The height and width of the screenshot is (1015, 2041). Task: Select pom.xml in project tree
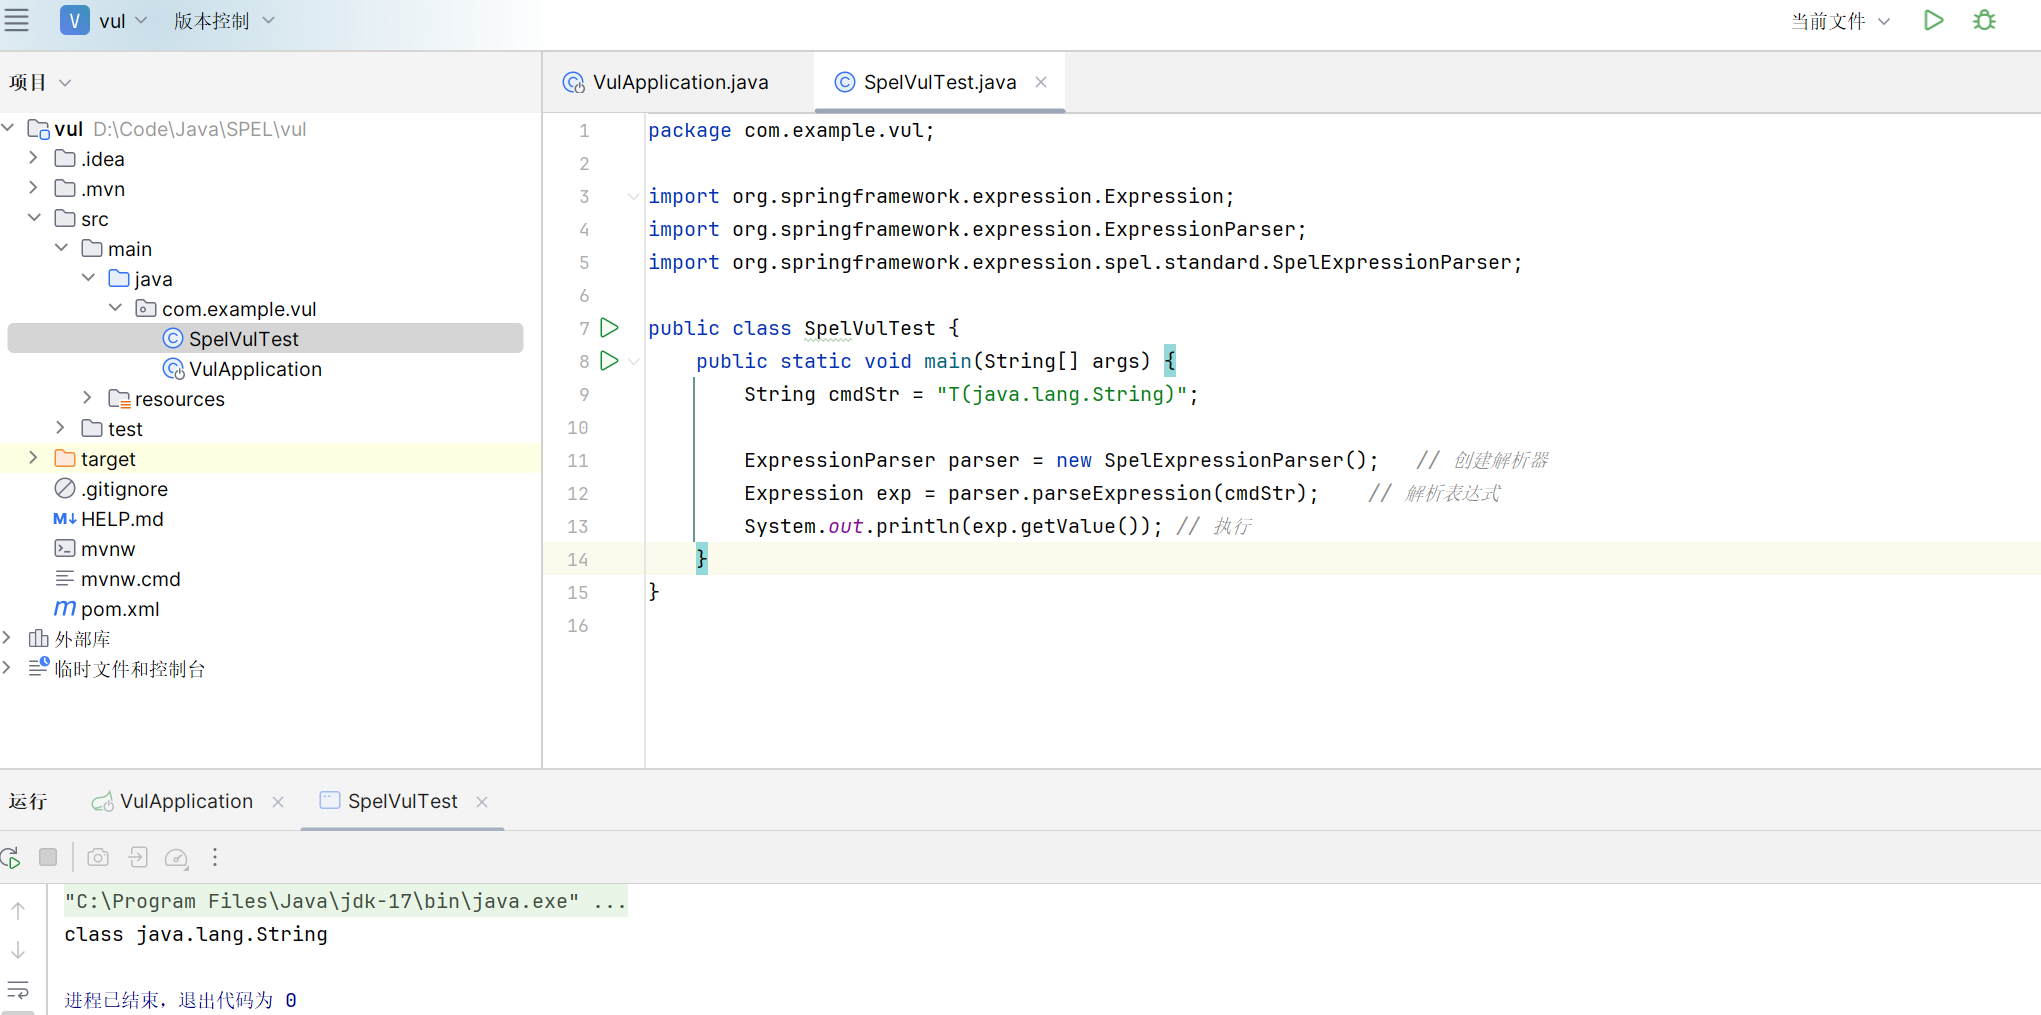[120, 609]
